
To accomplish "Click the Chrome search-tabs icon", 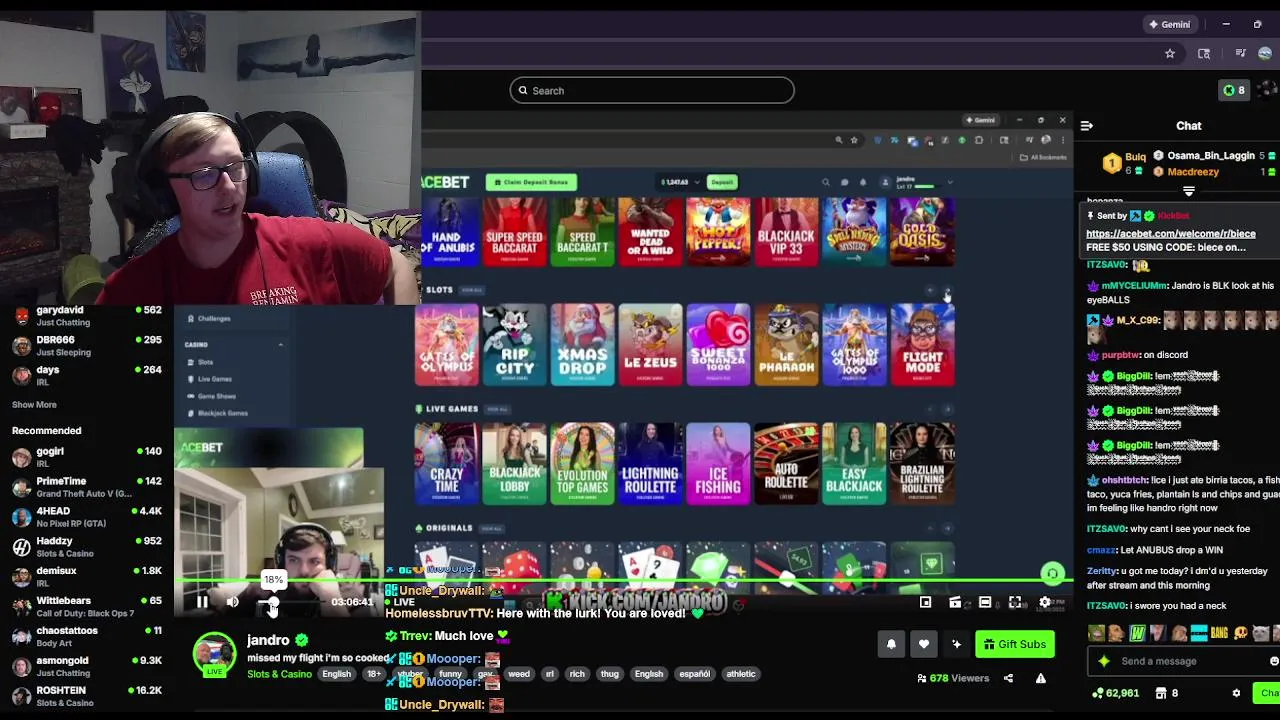I will [x=1204, y=54].
